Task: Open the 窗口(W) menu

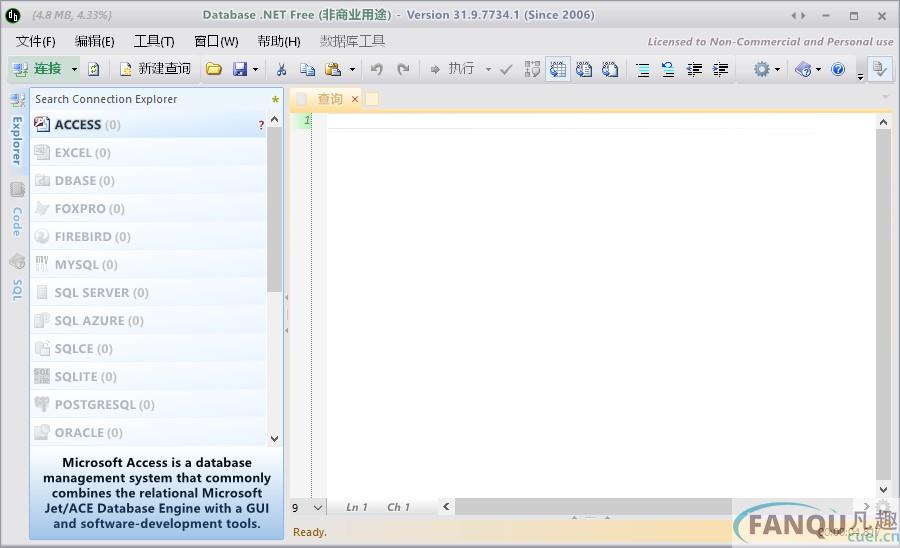Action: [216, 41]
